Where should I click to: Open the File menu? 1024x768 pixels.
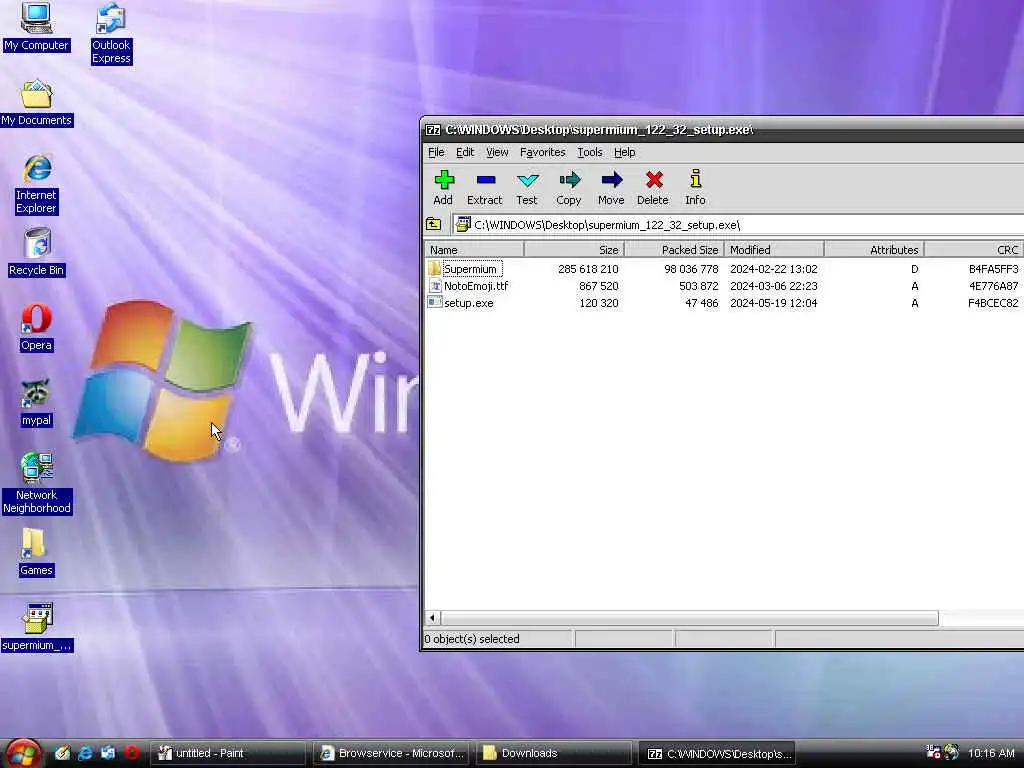pyautogui.click(x=436, y=152)
